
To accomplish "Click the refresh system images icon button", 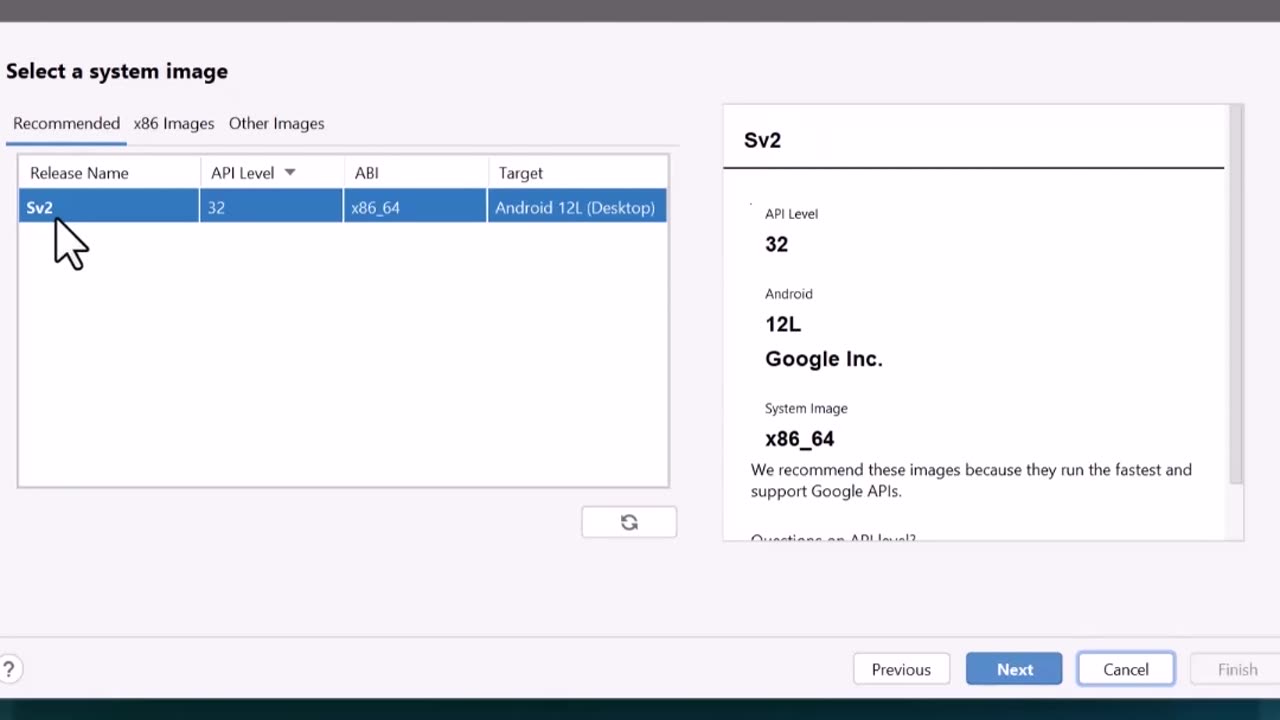I will coord(629,522).
